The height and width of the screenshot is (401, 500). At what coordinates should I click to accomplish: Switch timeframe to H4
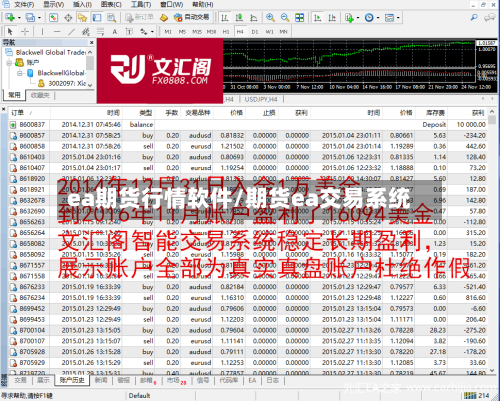[240, 32]
